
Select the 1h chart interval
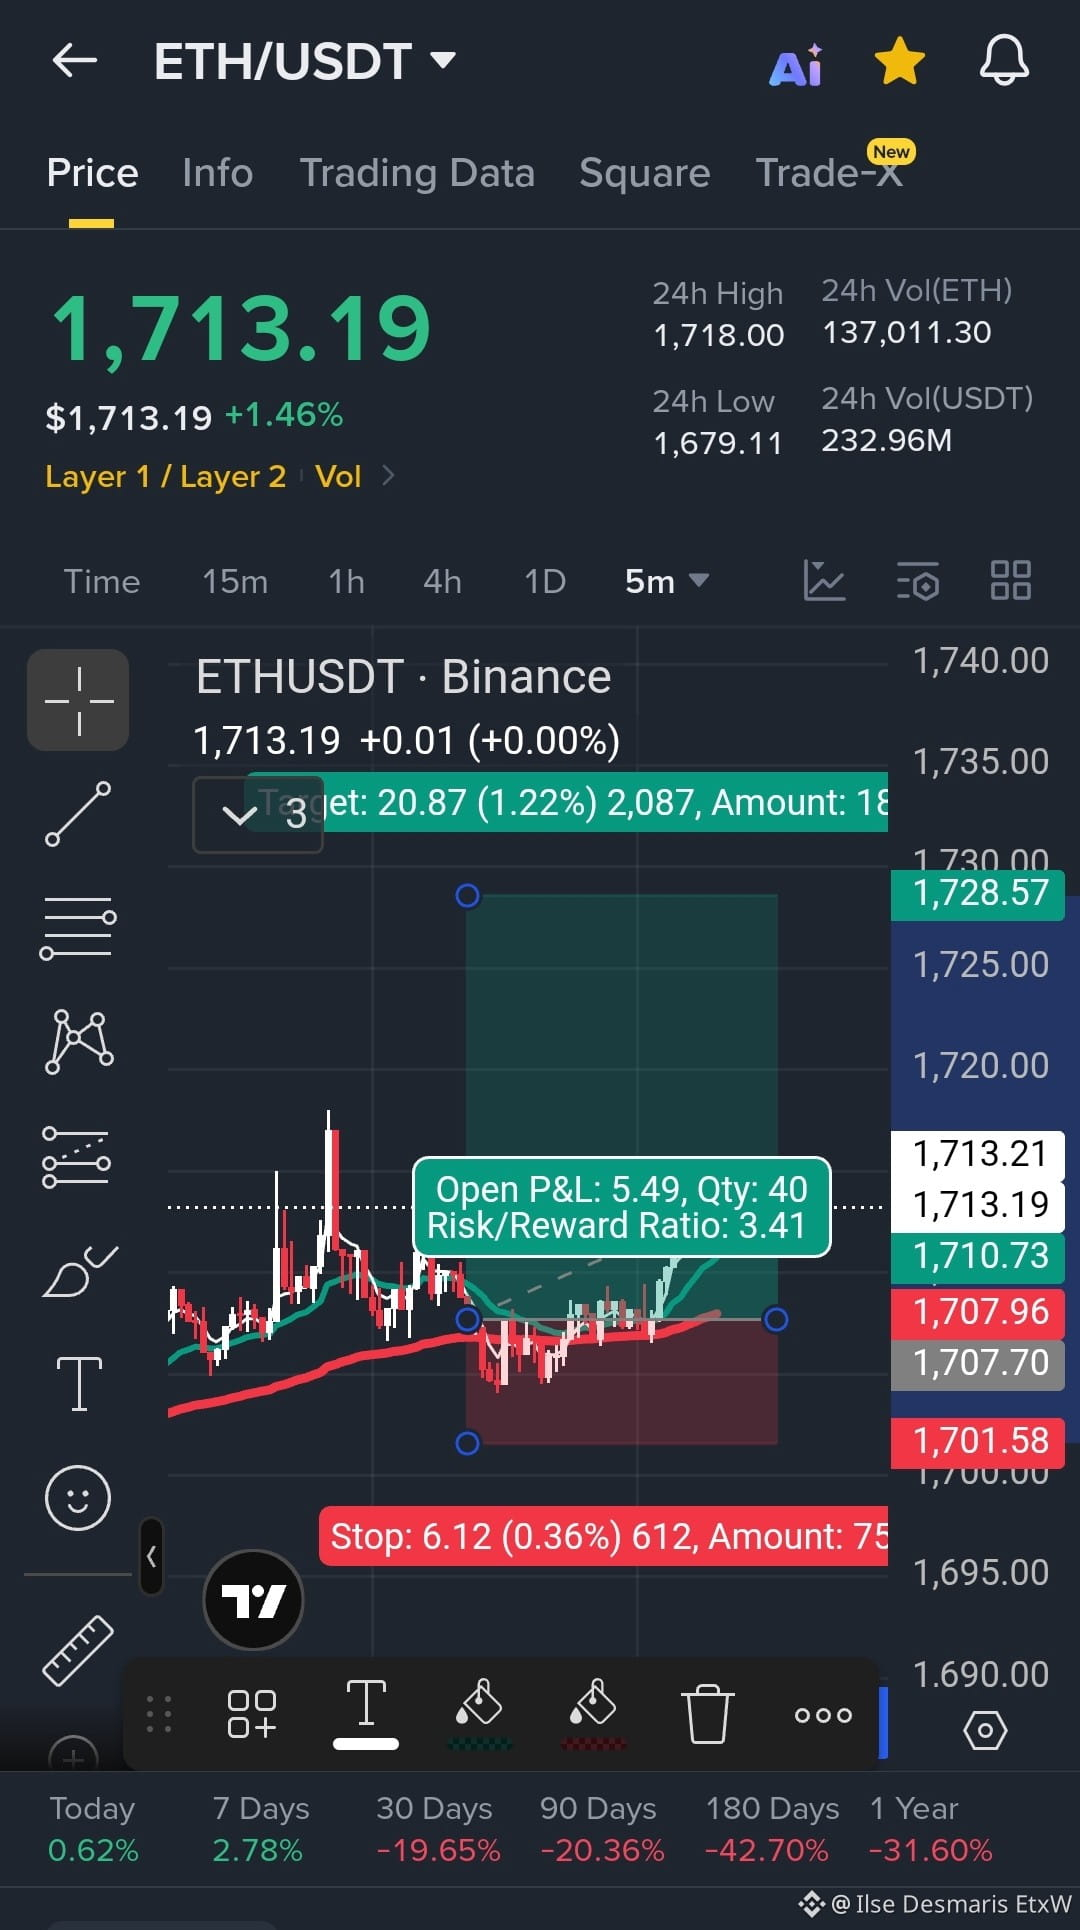[346, 581]
